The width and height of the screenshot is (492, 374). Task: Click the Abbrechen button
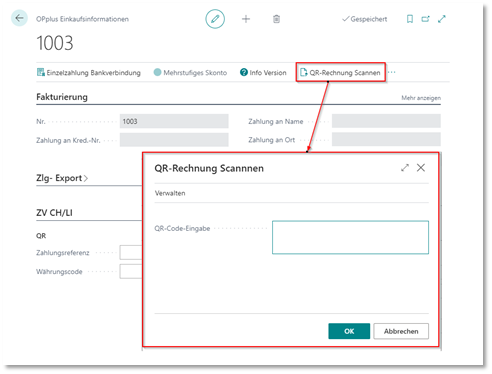click(401, 331)
